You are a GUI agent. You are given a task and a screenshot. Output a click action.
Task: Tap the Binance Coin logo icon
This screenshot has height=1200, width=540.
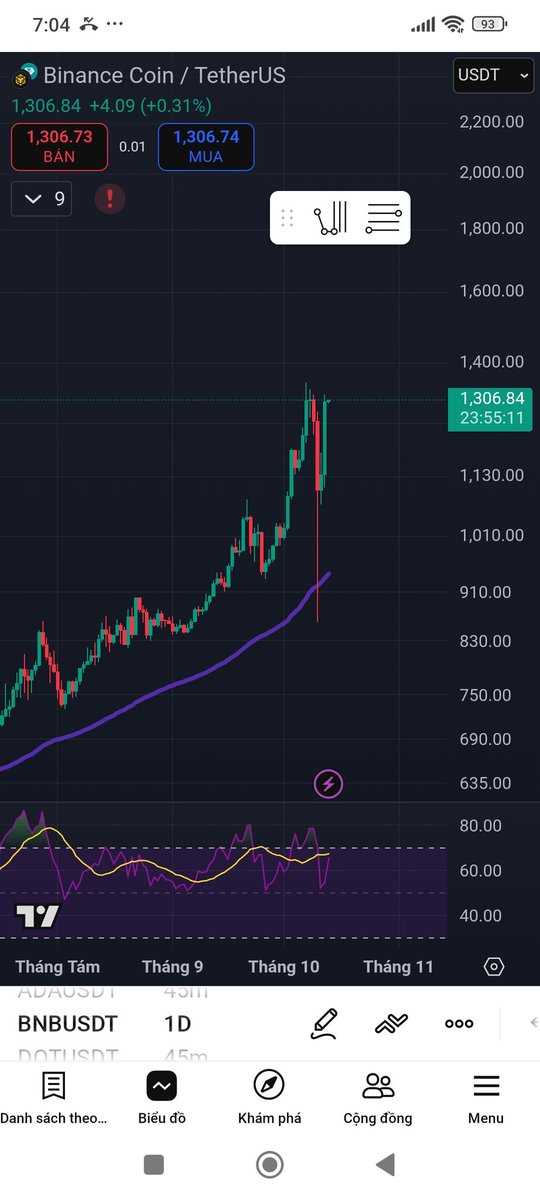(x=24, y=76)
